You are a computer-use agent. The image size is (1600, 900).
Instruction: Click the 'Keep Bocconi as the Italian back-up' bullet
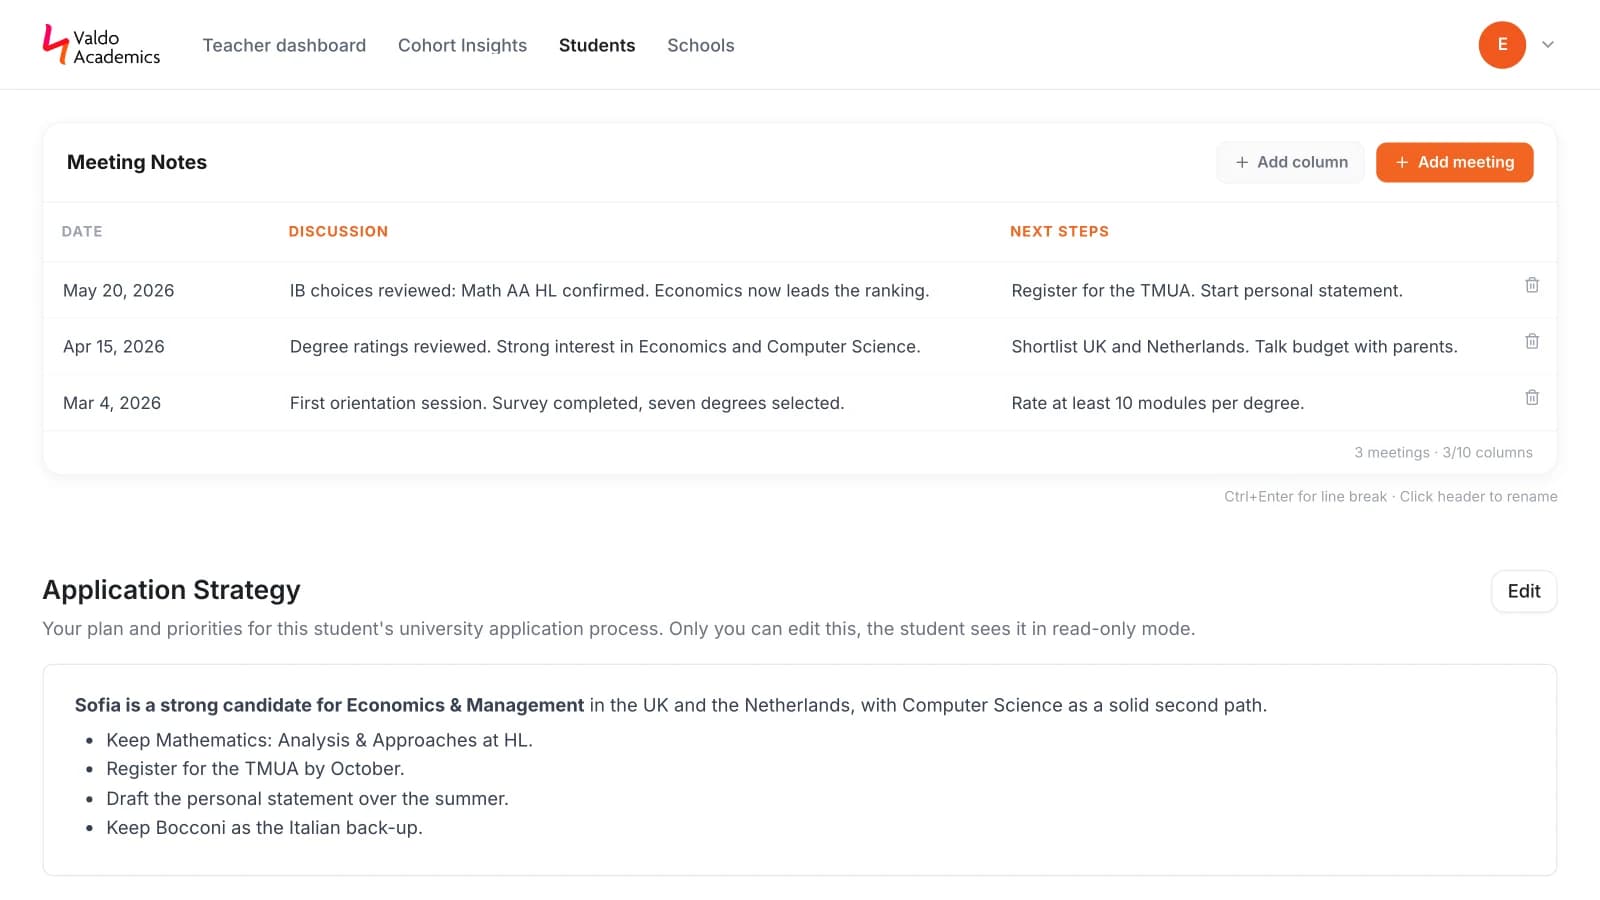click(264, 828)
